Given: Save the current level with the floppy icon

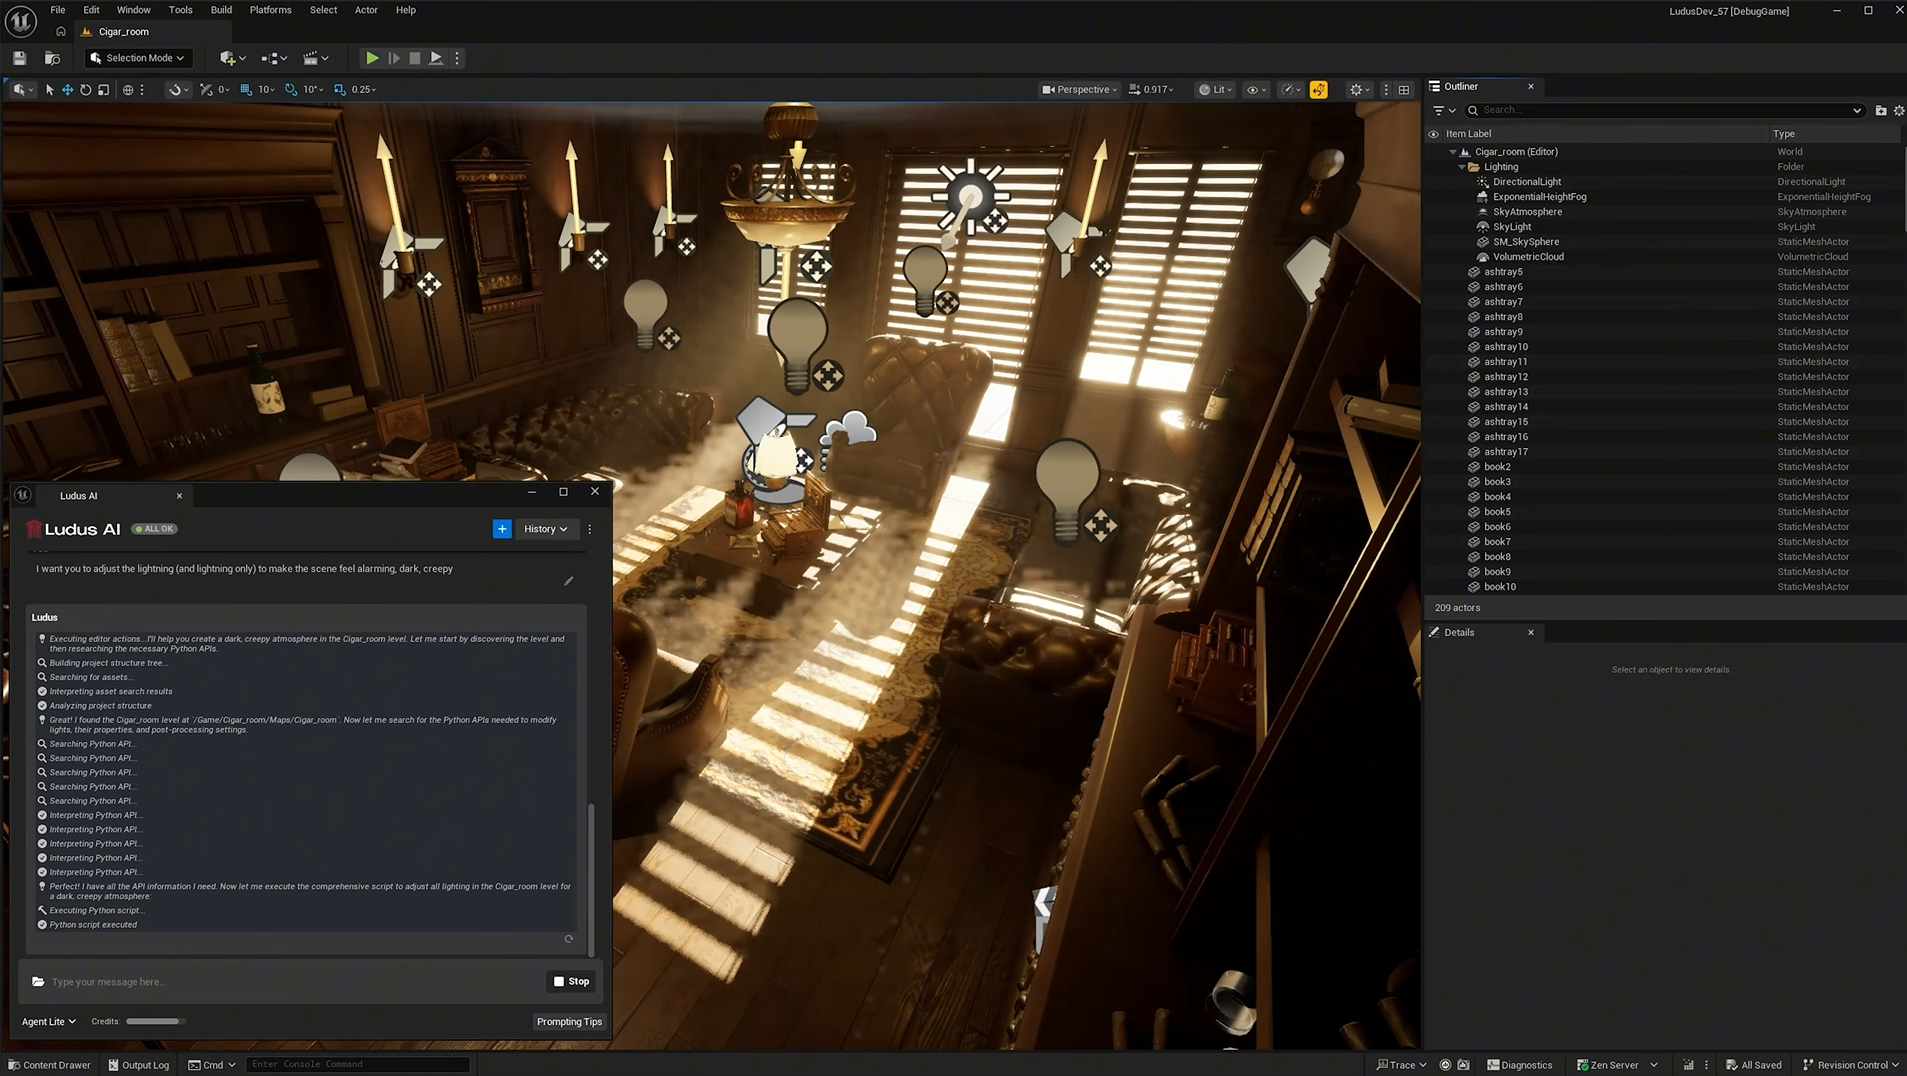Looking at the screenshot, I should [x=19, y=58].
